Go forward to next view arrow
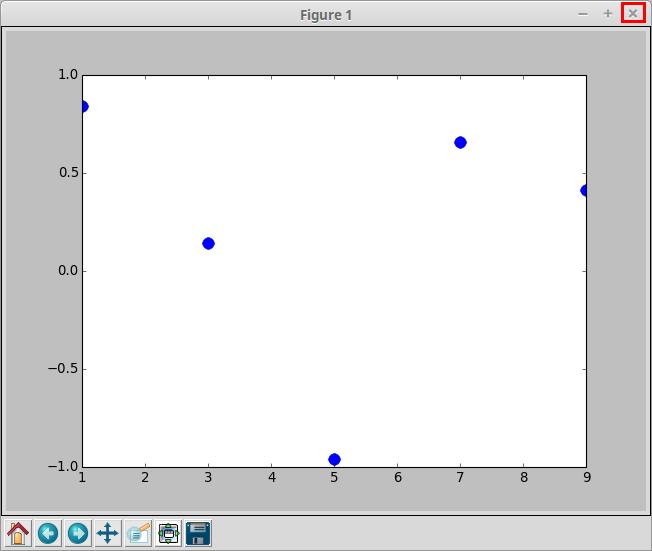The width and height of the screenshot is (652, 551). (x=78, y=533)
